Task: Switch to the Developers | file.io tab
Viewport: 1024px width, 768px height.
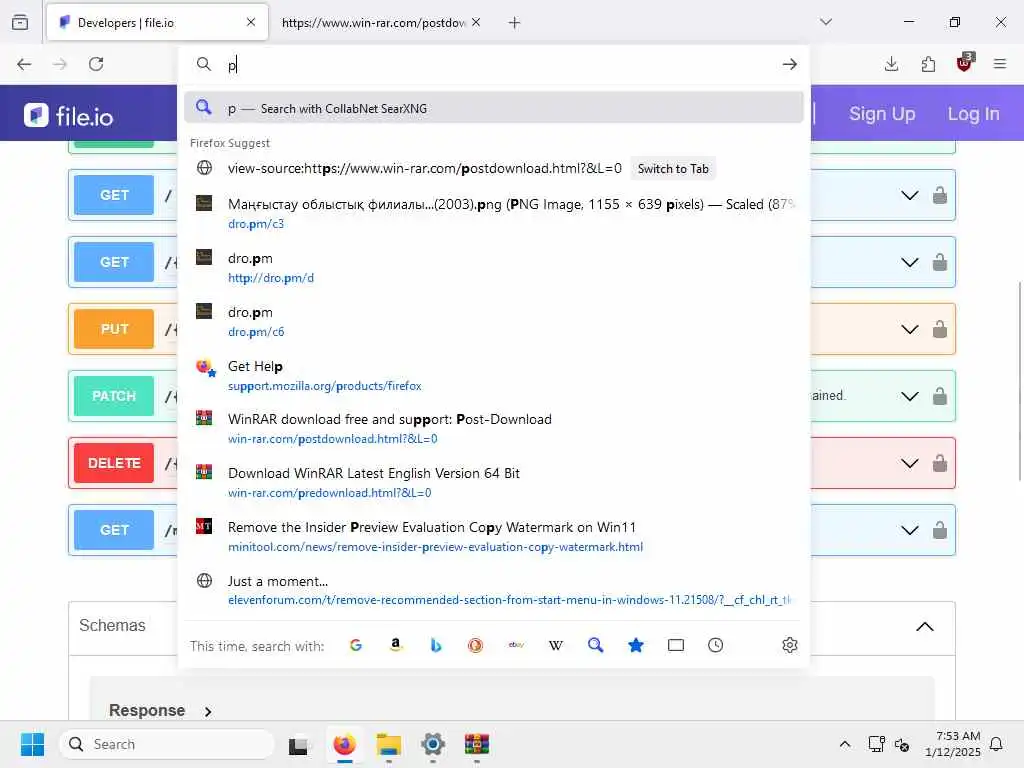Action: (157, 22)
